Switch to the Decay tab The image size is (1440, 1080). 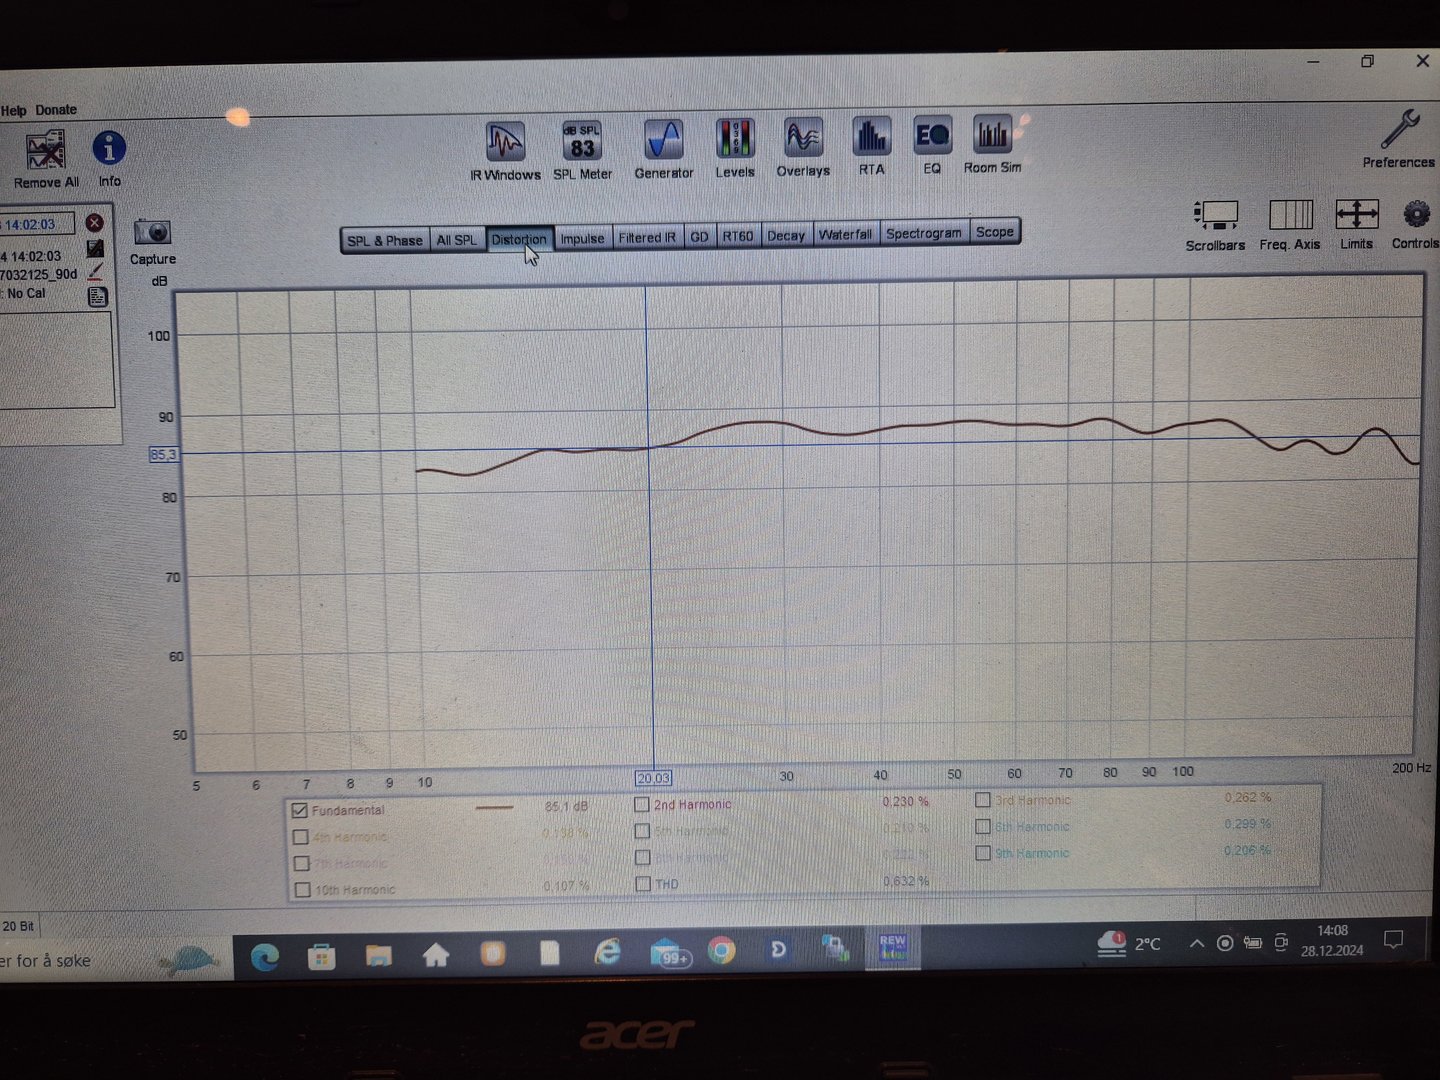(x=786, y=235)
